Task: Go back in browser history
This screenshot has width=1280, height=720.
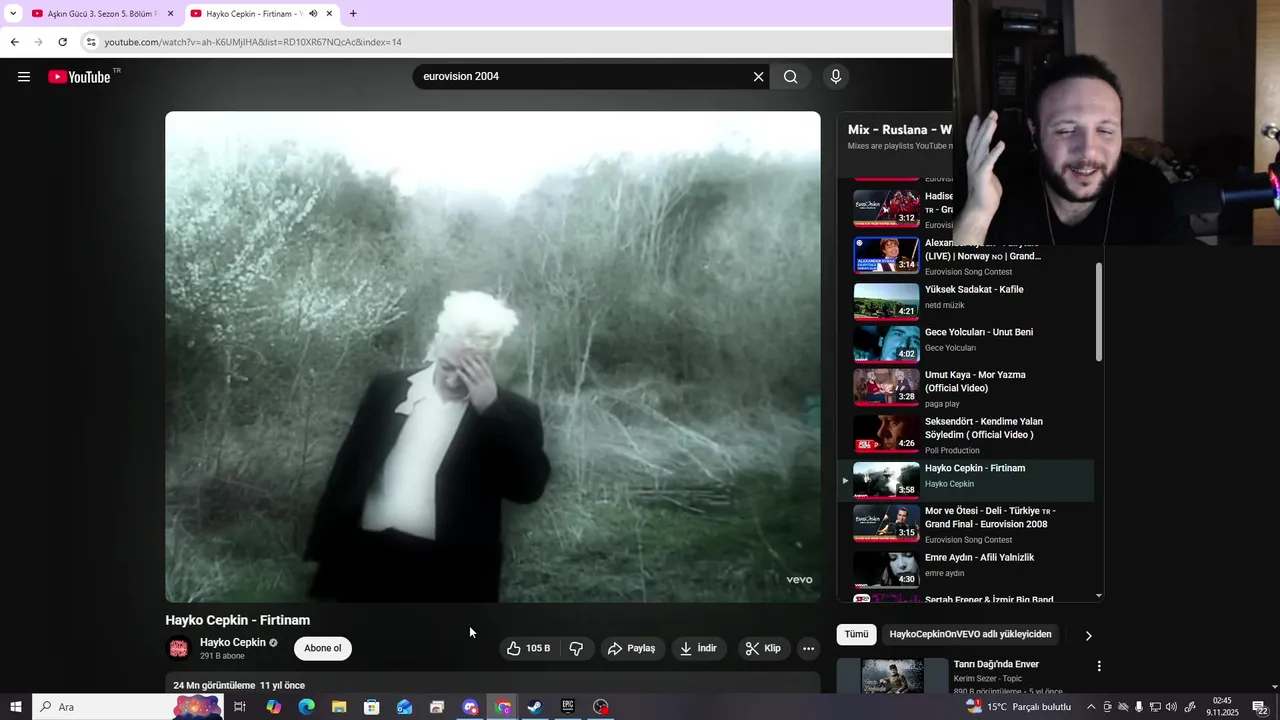Action: tap(15, 42)
